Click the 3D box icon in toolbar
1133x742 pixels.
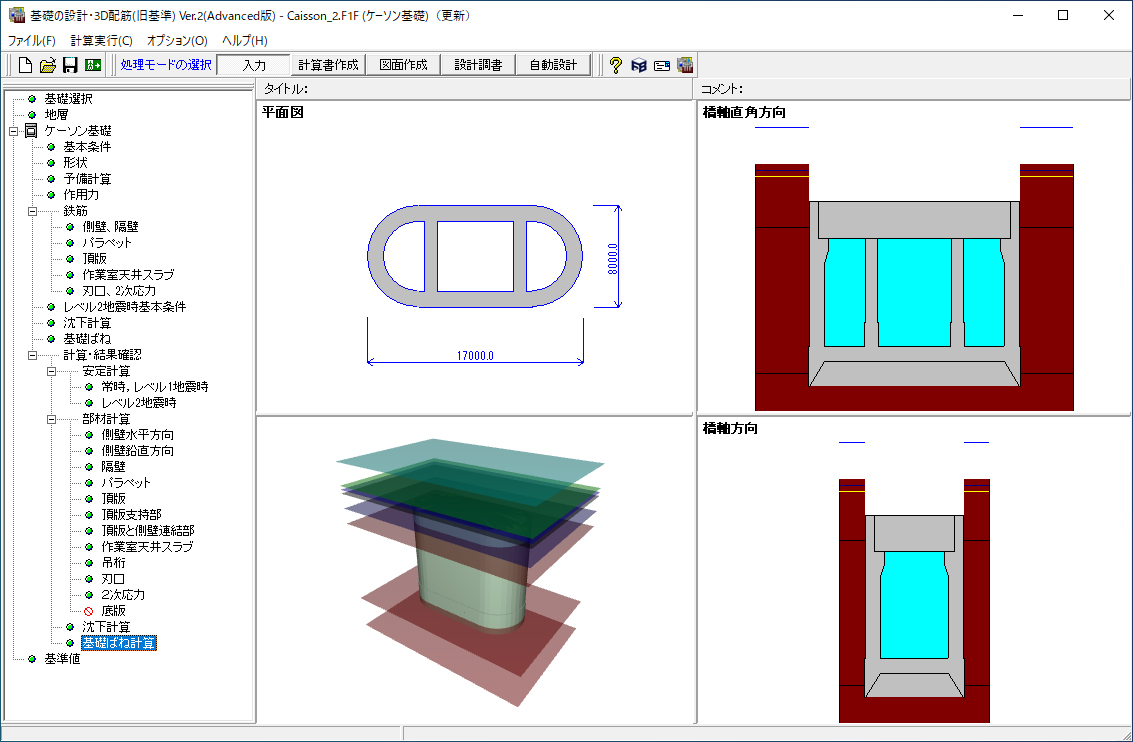coord(638,65)
